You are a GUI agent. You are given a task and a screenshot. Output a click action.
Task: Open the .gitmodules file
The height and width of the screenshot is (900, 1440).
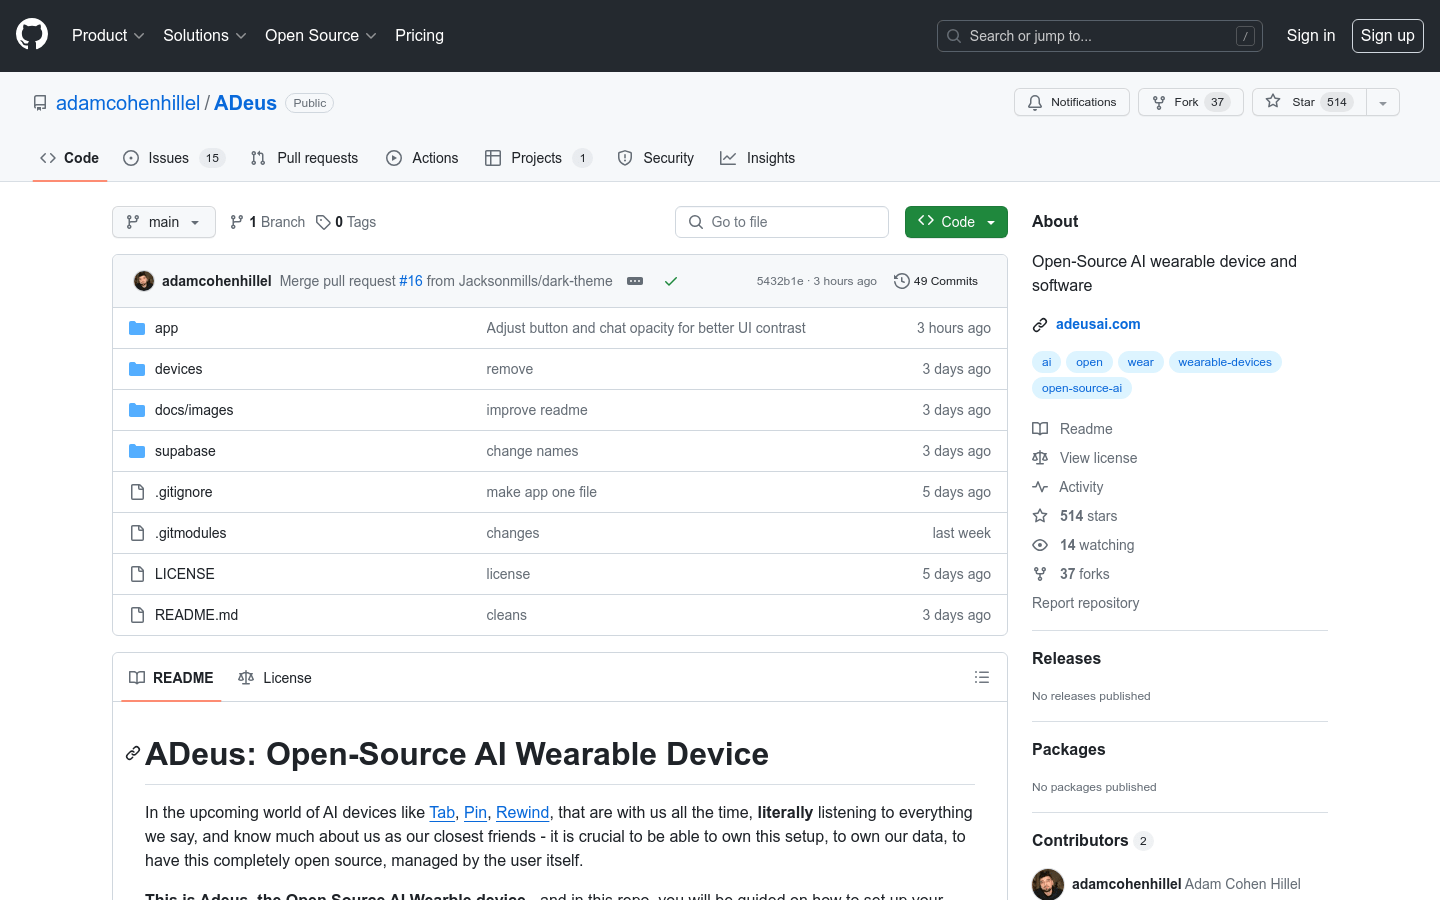(x=190, y=533)
